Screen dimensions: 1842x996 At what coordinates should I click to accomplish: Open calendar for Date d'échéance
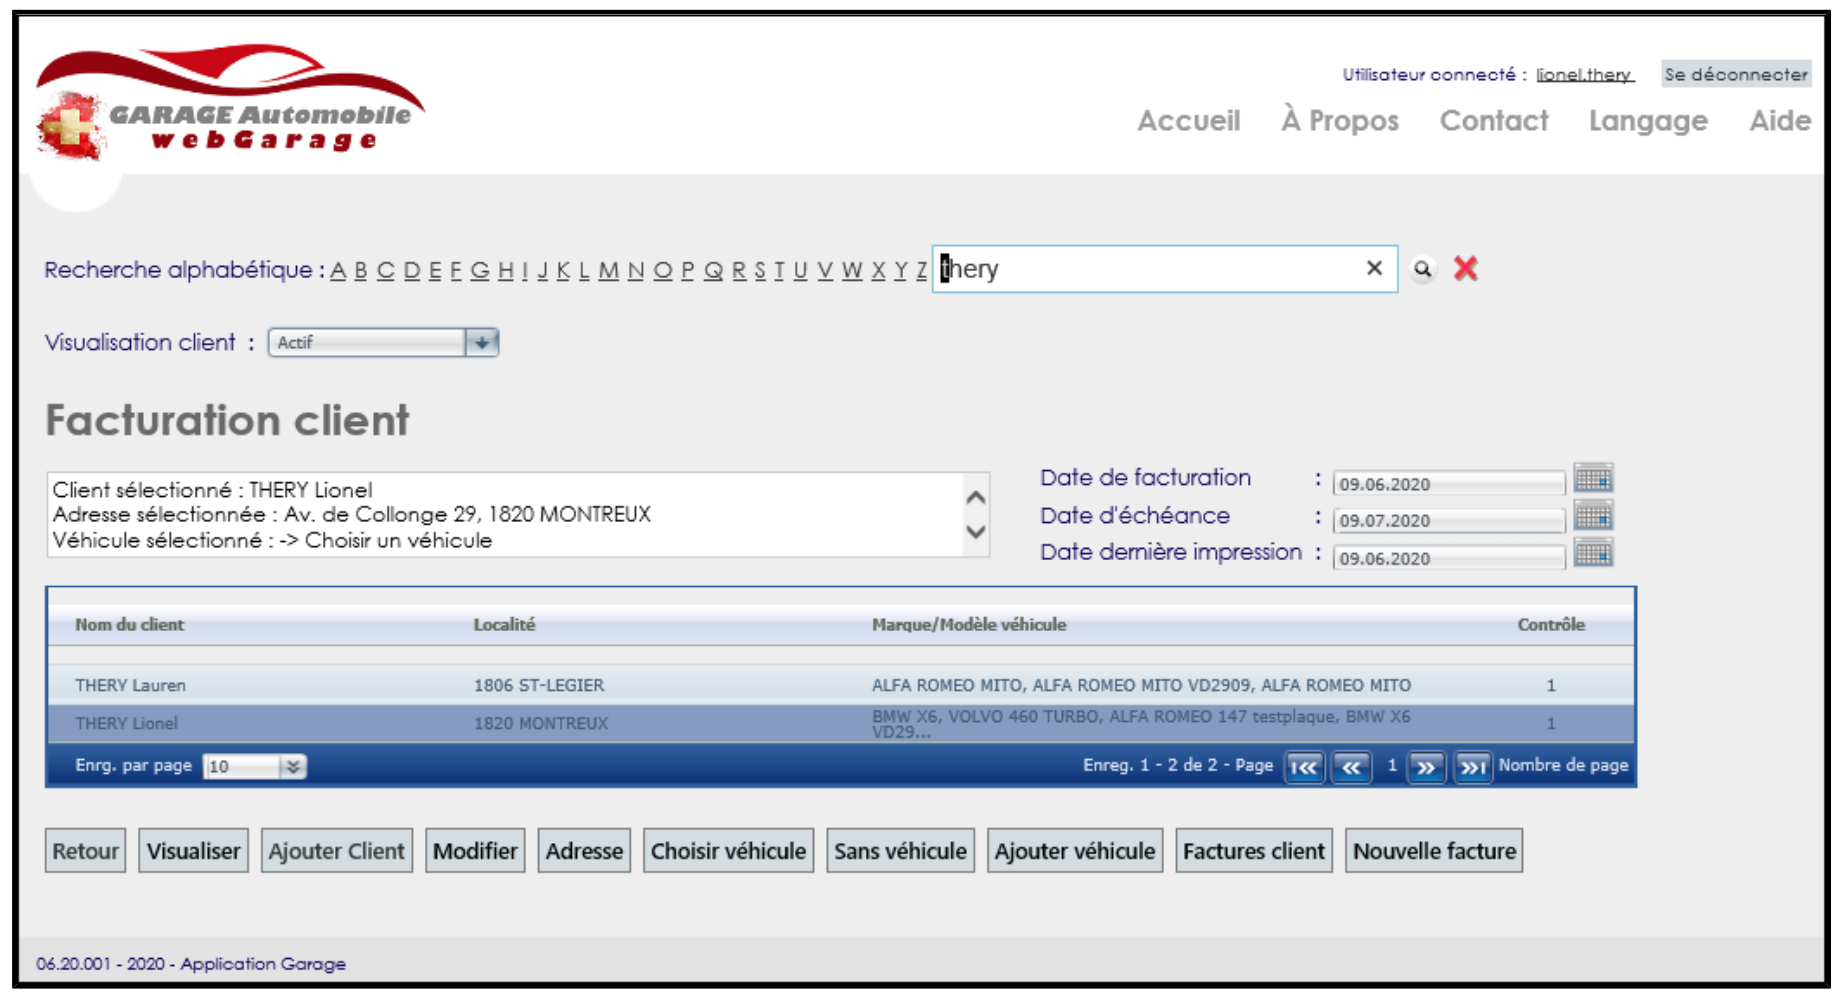coord(1592,517)
